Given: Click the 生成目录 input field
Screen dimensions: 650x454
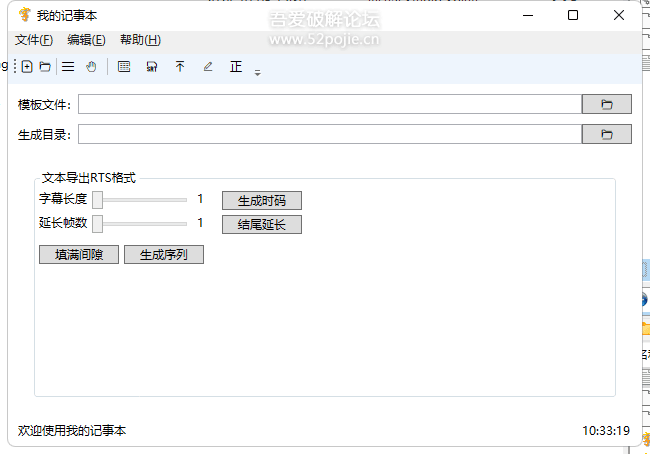Looking at the screenshot, I should tap(330, 134).
